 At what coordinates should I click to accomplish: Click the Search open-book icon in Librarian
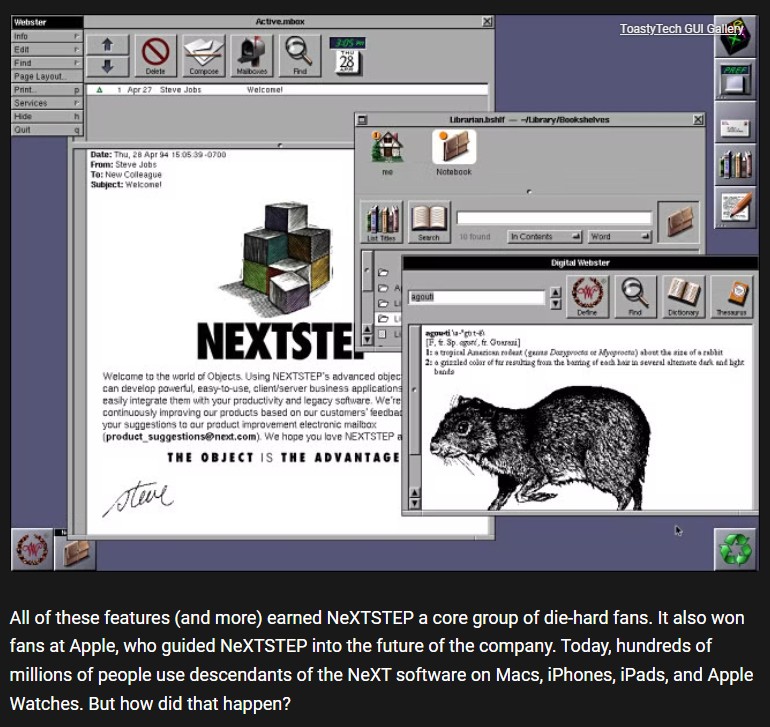pyautogui.click(x=429, y=222)
